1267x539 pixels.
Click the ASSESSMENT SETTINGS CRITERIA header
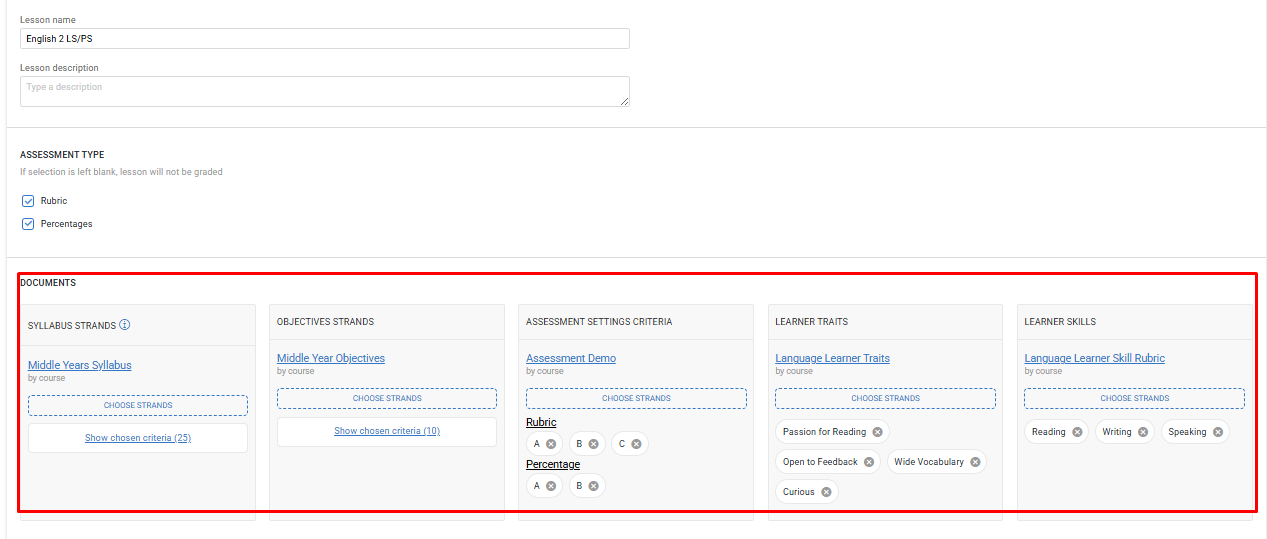[x=599, y=322]
